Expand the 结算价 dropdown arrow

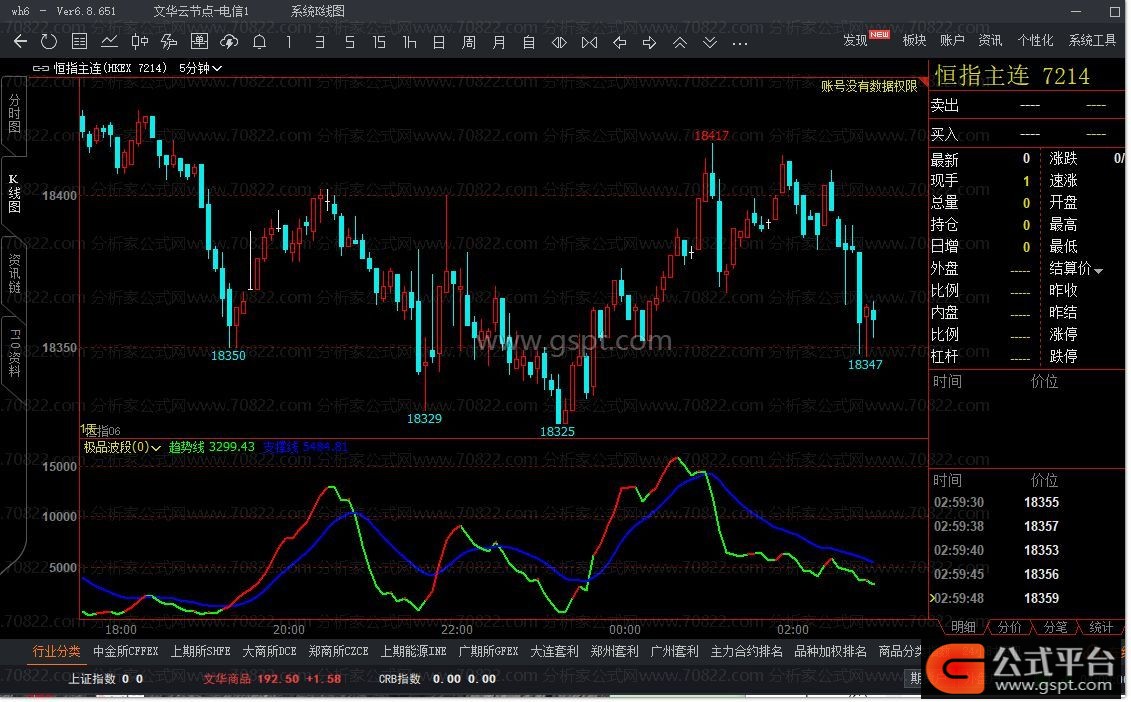[1099, 271]
